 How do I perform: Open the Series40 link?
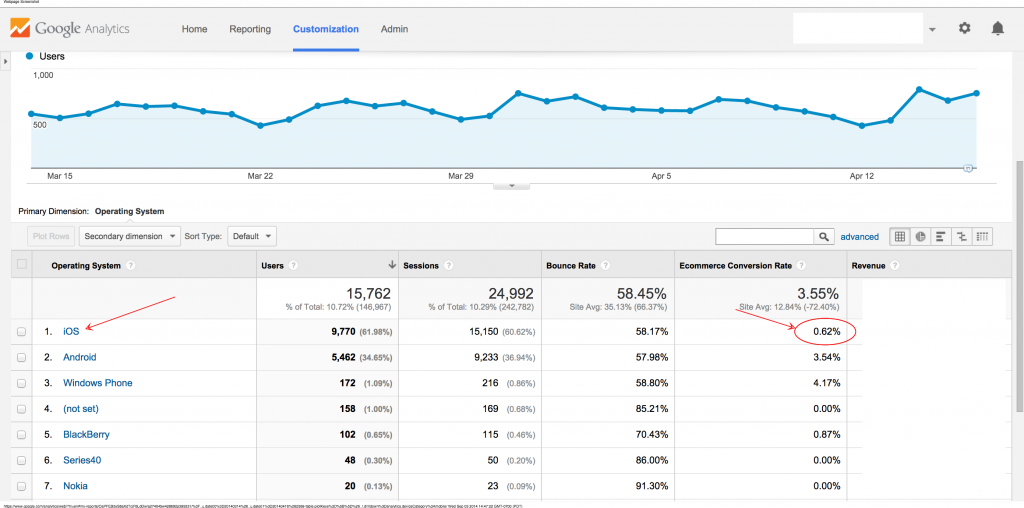(82, 460)
